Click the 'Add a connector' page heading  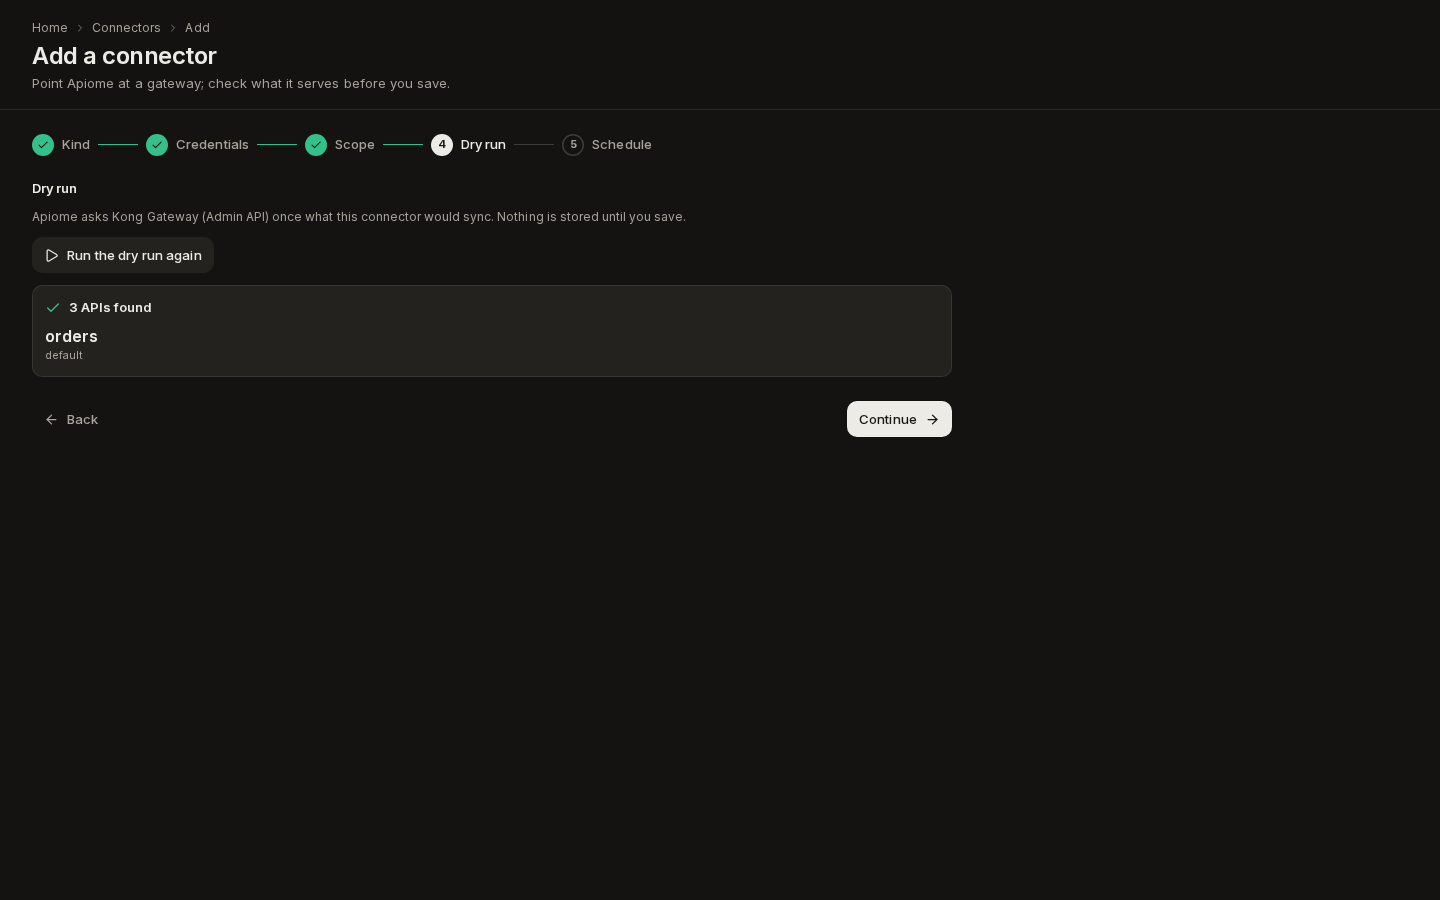tap(124, 56)
